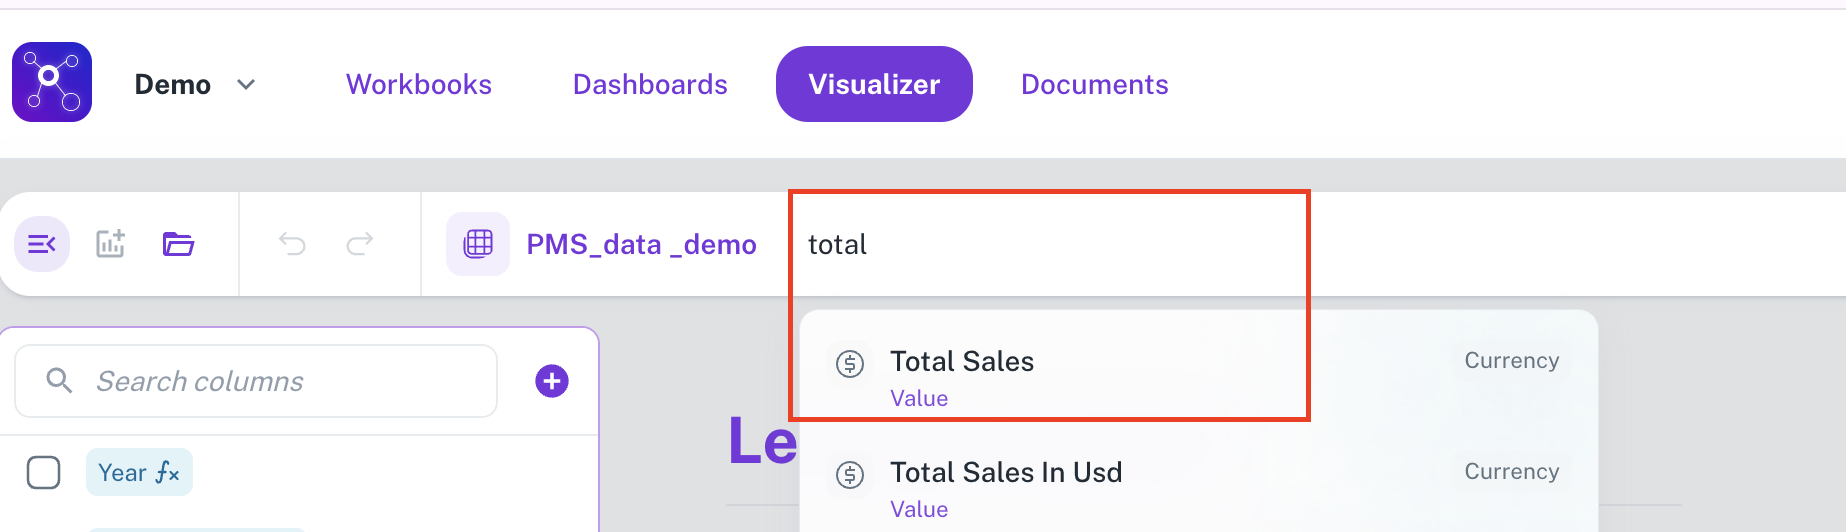
Task: Switch to the Dashboards tab
Action: pyautogui.click(x=650, y=85)
